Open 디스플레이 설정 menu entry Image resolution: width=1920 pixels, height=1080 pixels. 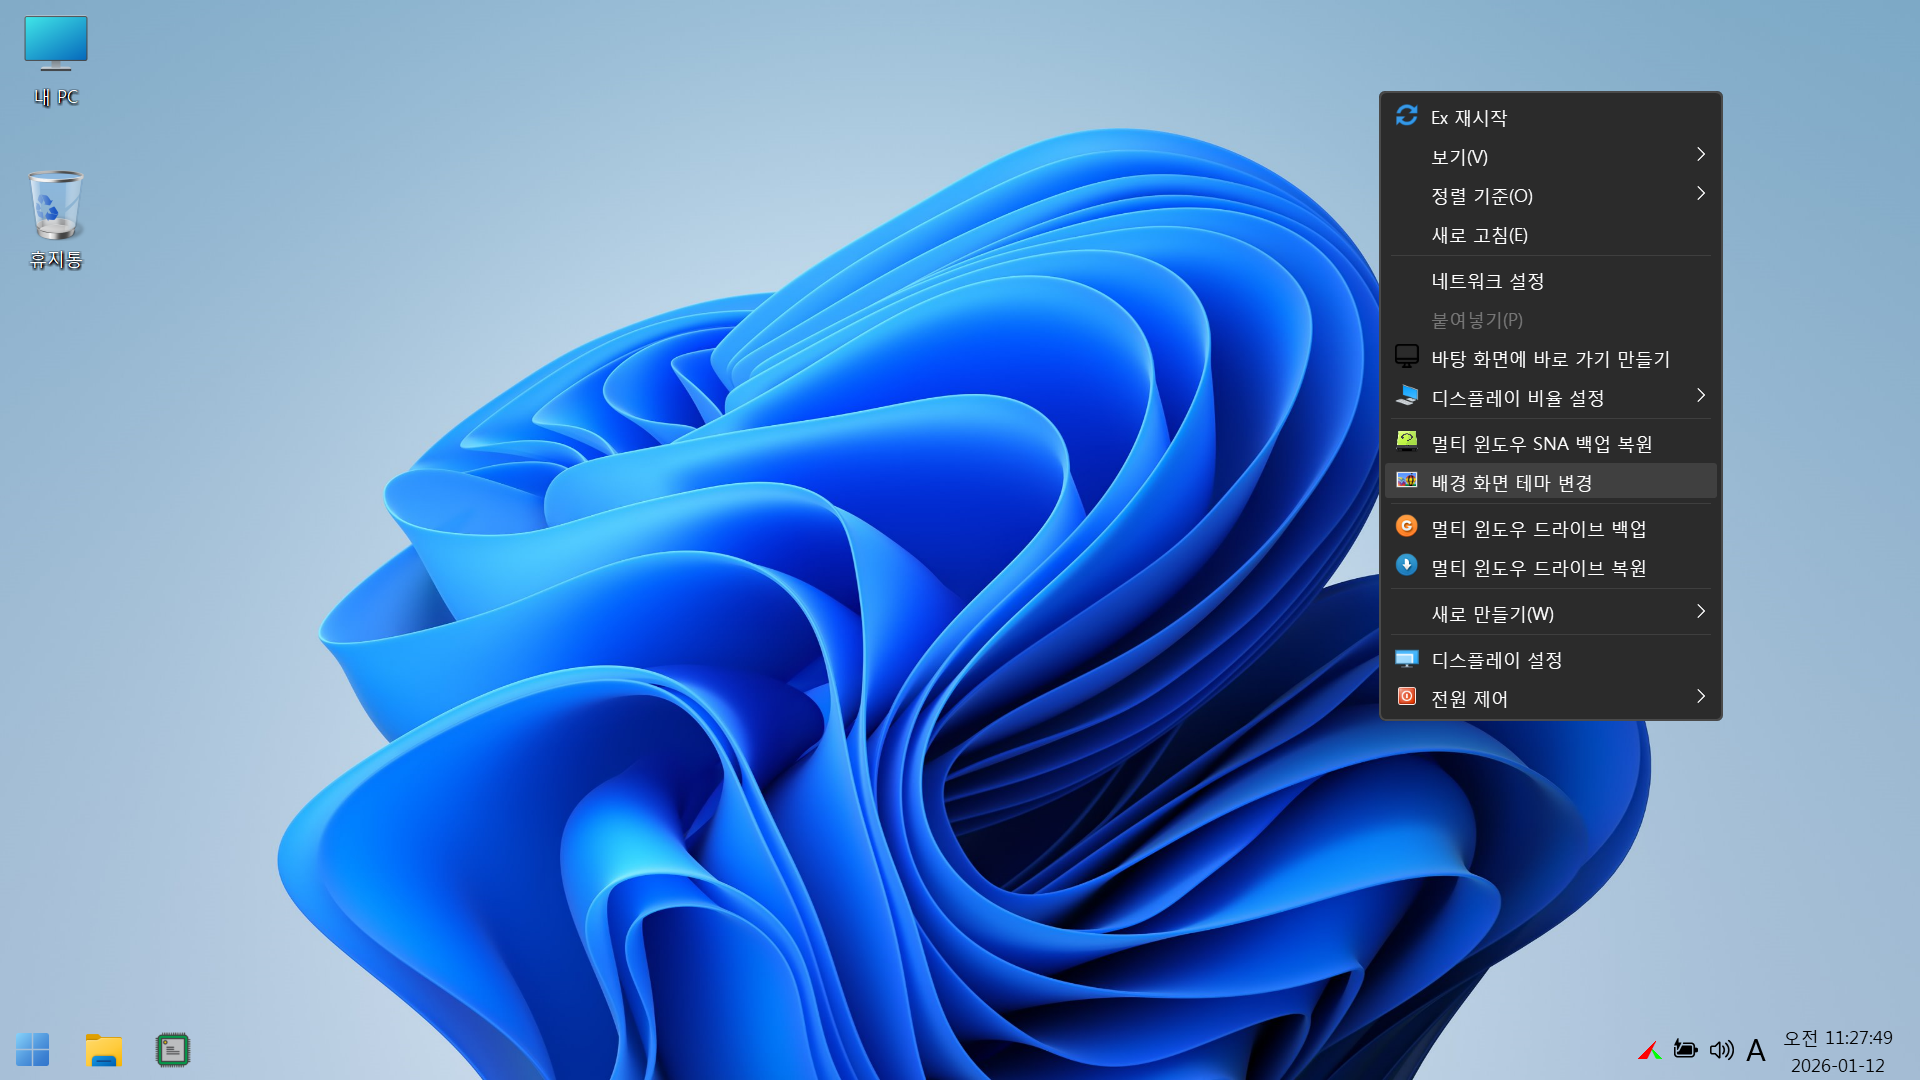(x=1496, y=660)
